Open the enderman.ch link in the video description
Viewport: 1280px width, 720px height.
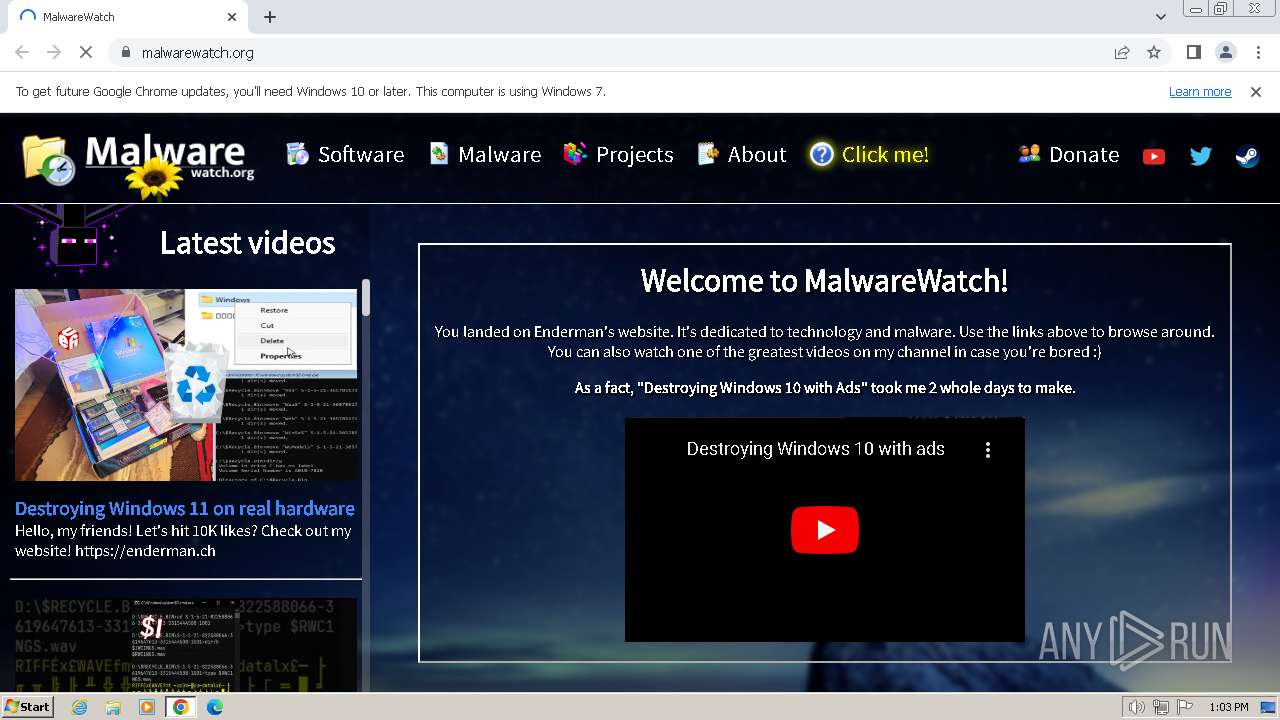point(145,550)
